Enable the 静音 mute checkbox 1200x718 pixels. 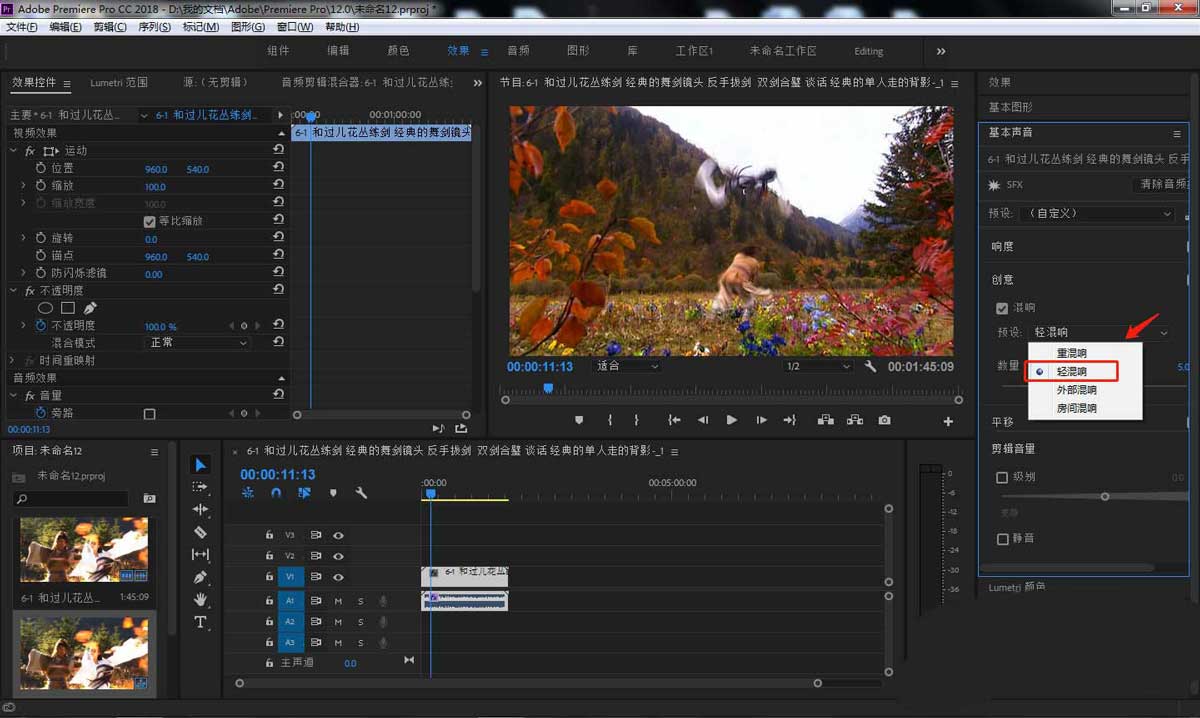pyautogui.click(x=1002, y=539)
